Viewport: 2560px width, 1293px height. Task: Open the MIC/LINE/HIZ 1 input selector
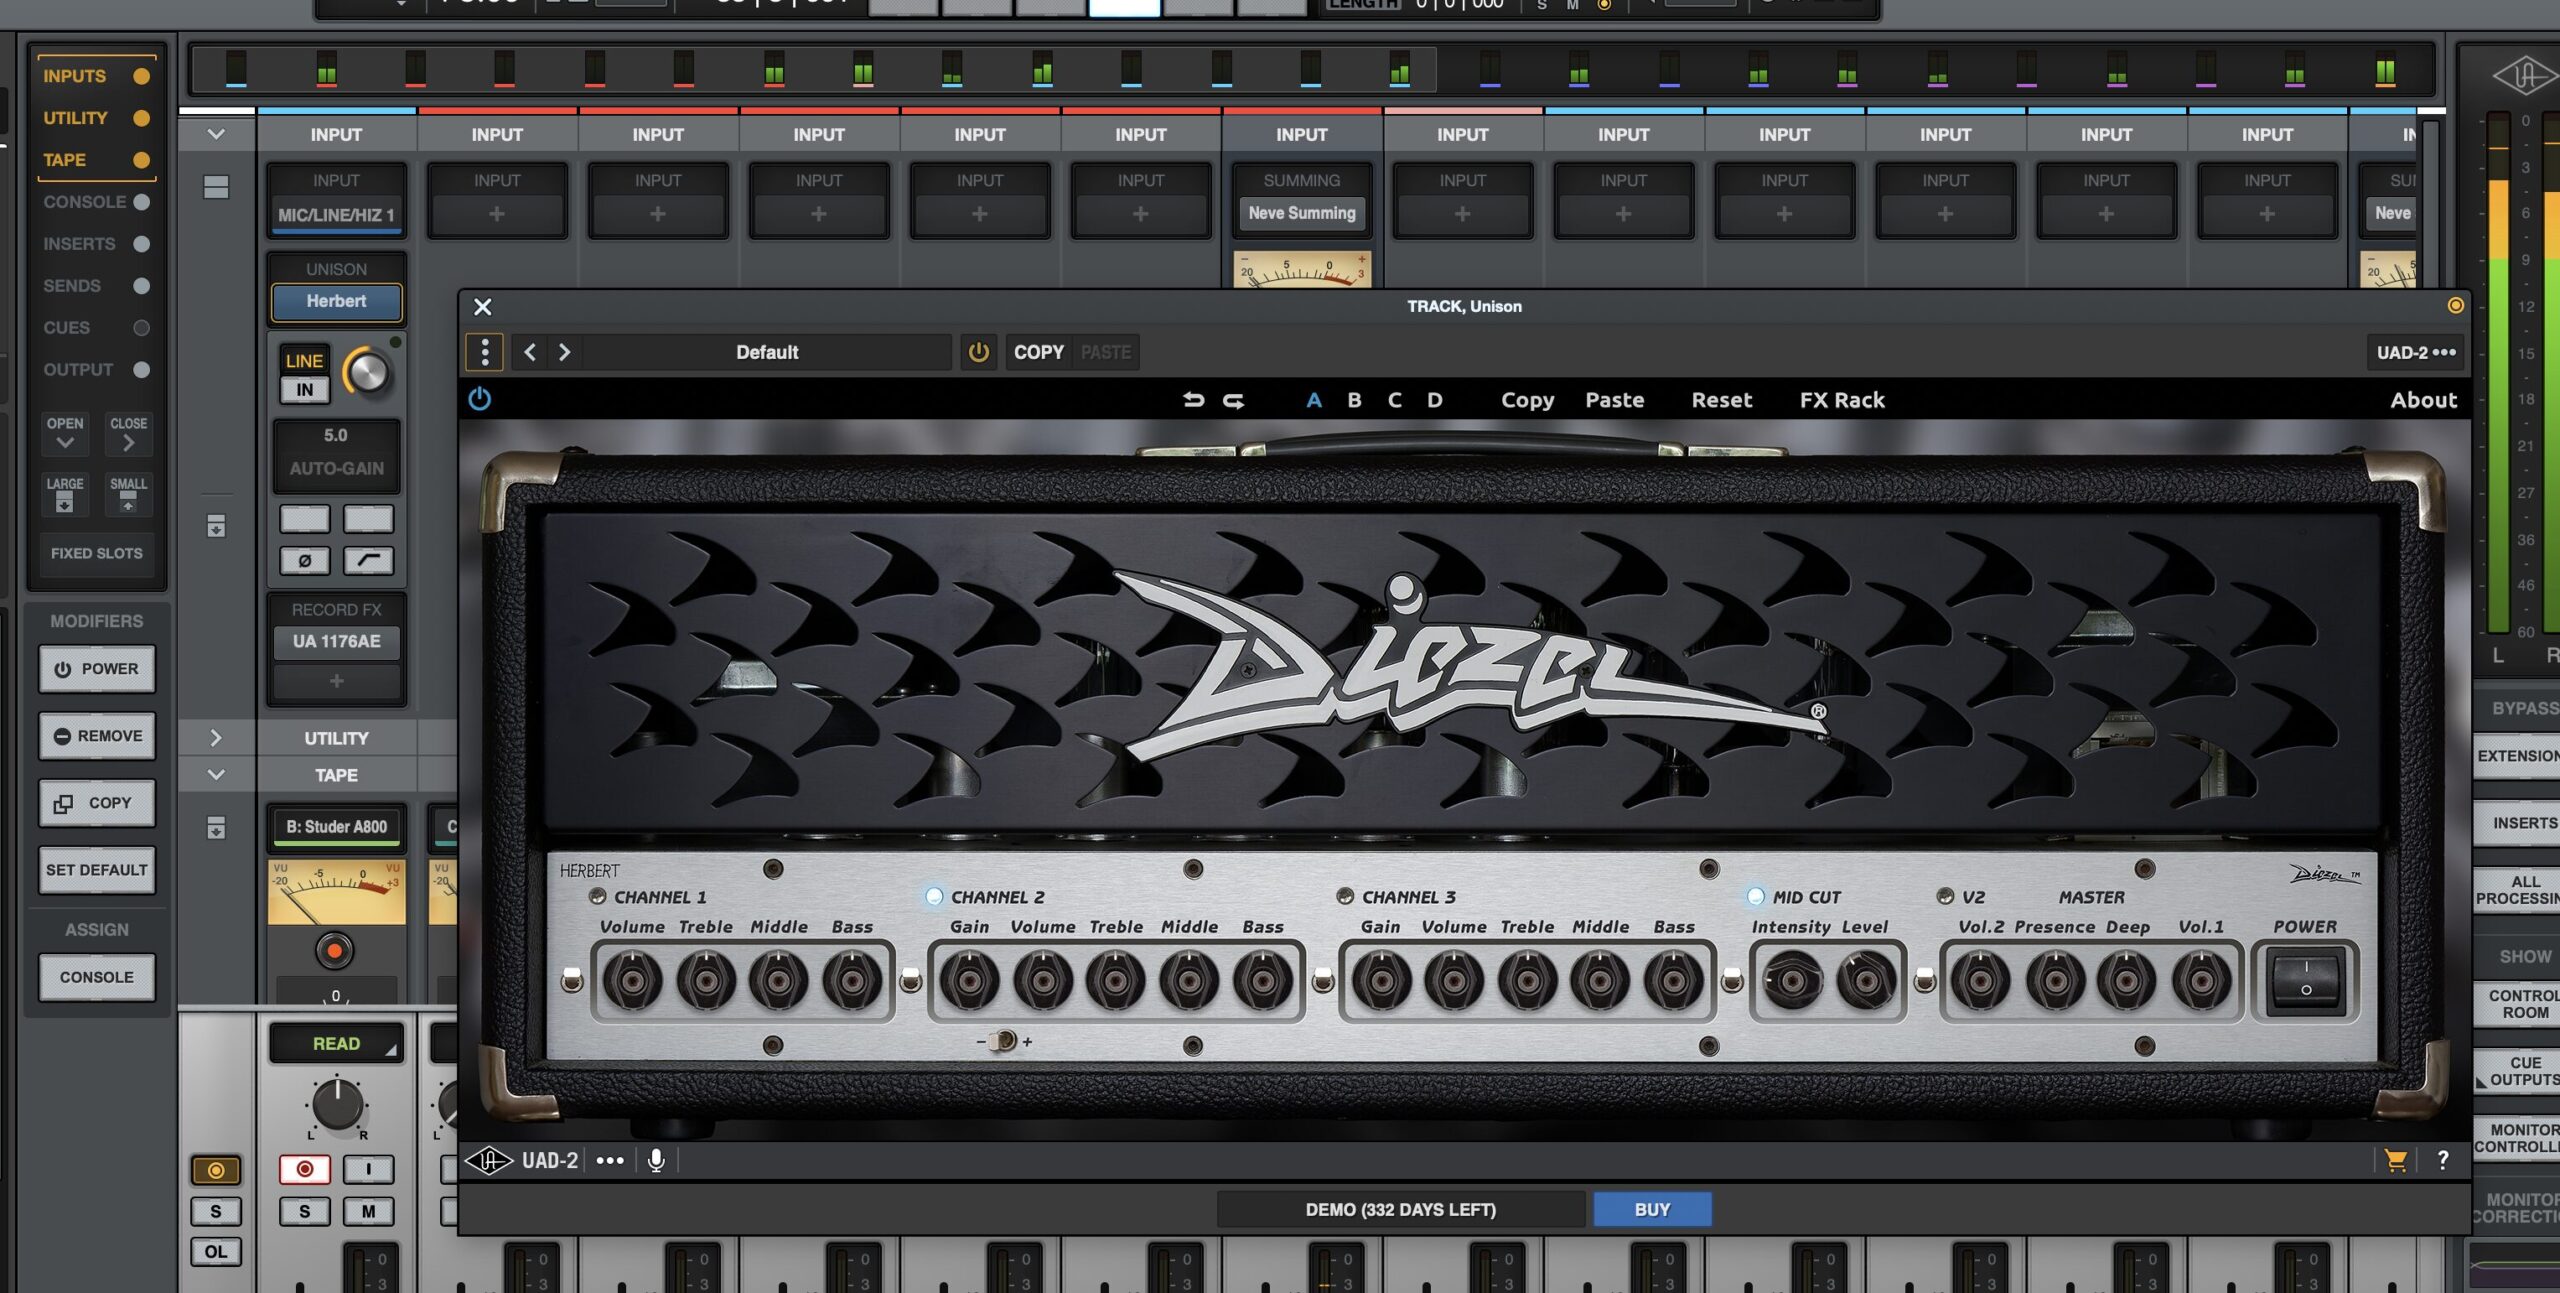click(x=336, y=215)
